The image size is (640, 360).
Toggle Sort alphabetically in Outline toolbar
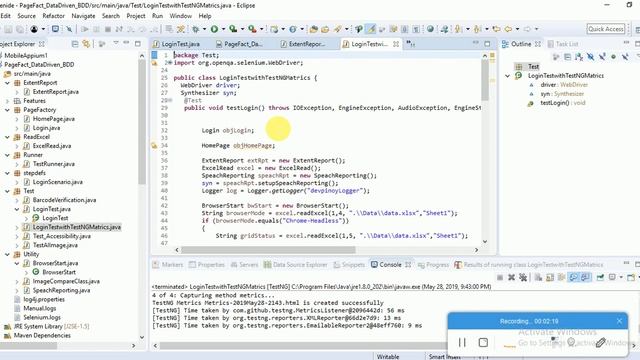point(579,57)
